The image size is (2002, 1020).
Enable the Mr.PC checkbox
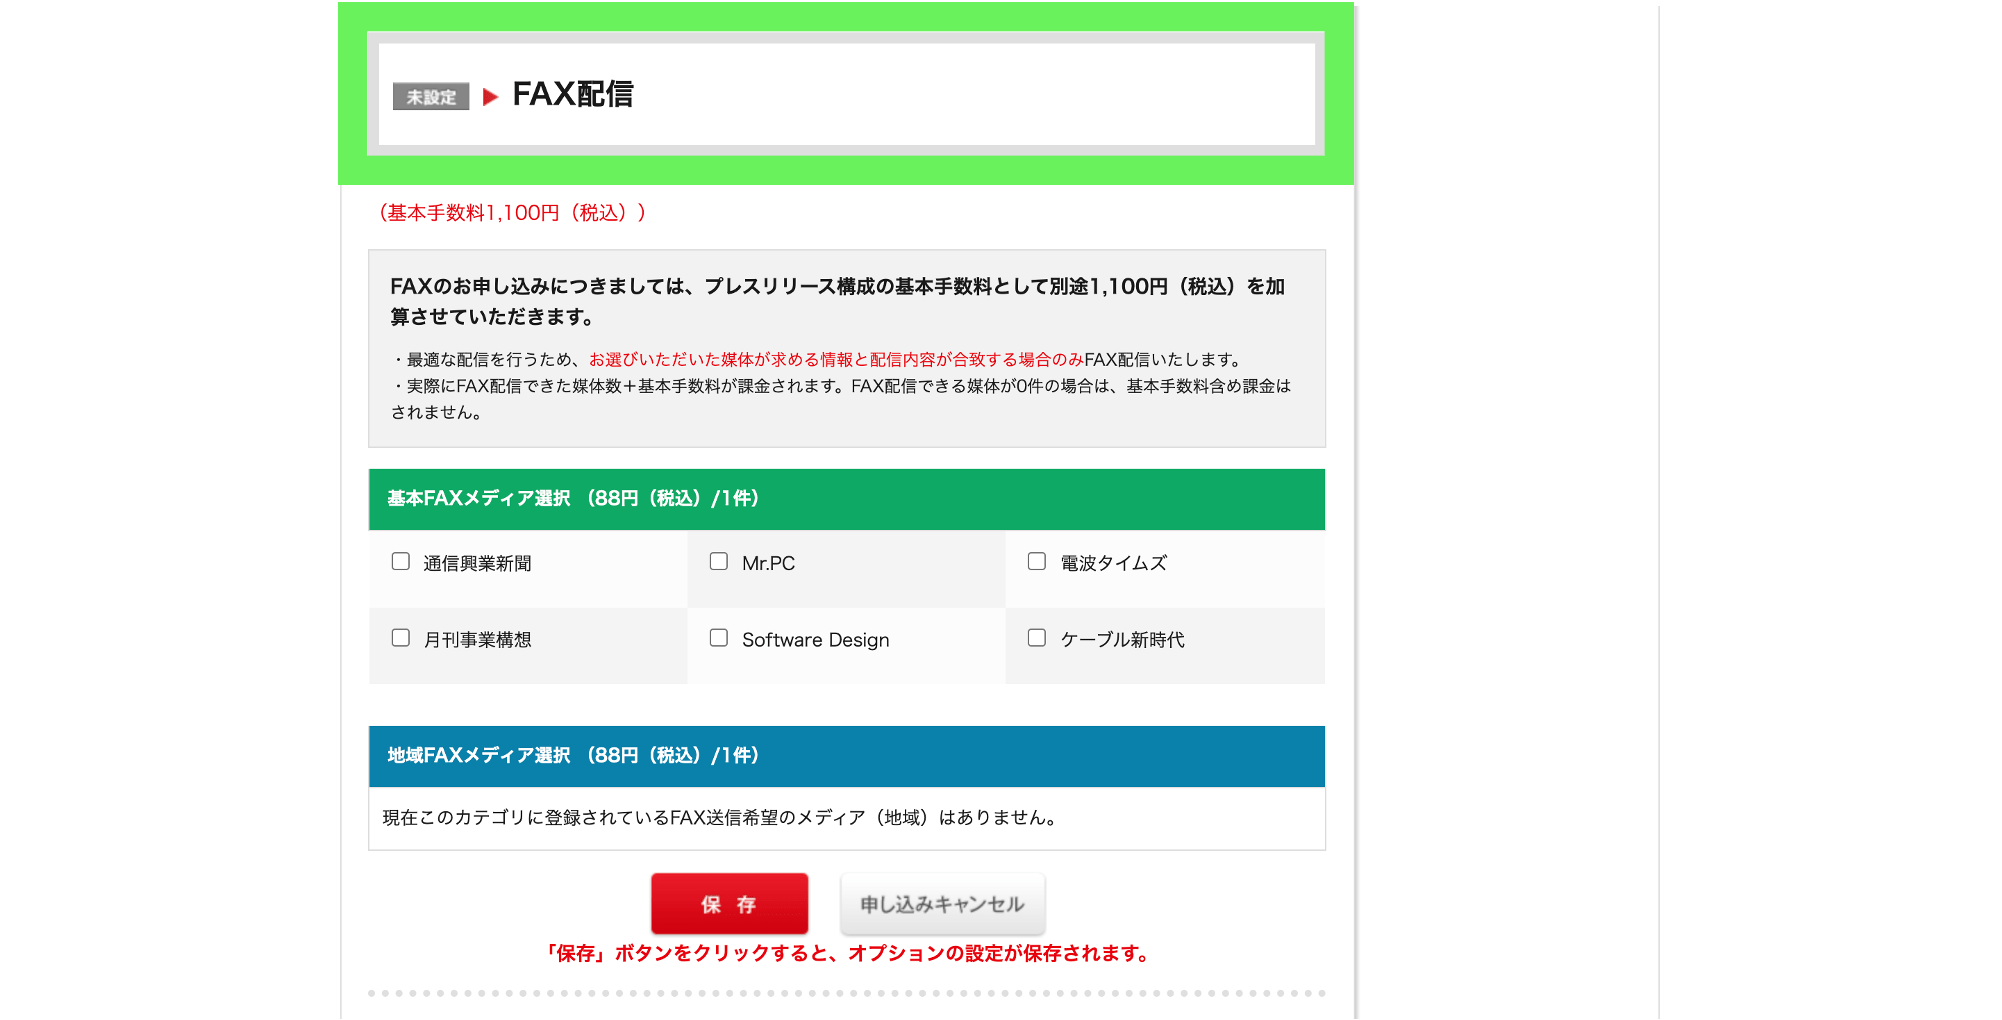(x=719, y=562)
